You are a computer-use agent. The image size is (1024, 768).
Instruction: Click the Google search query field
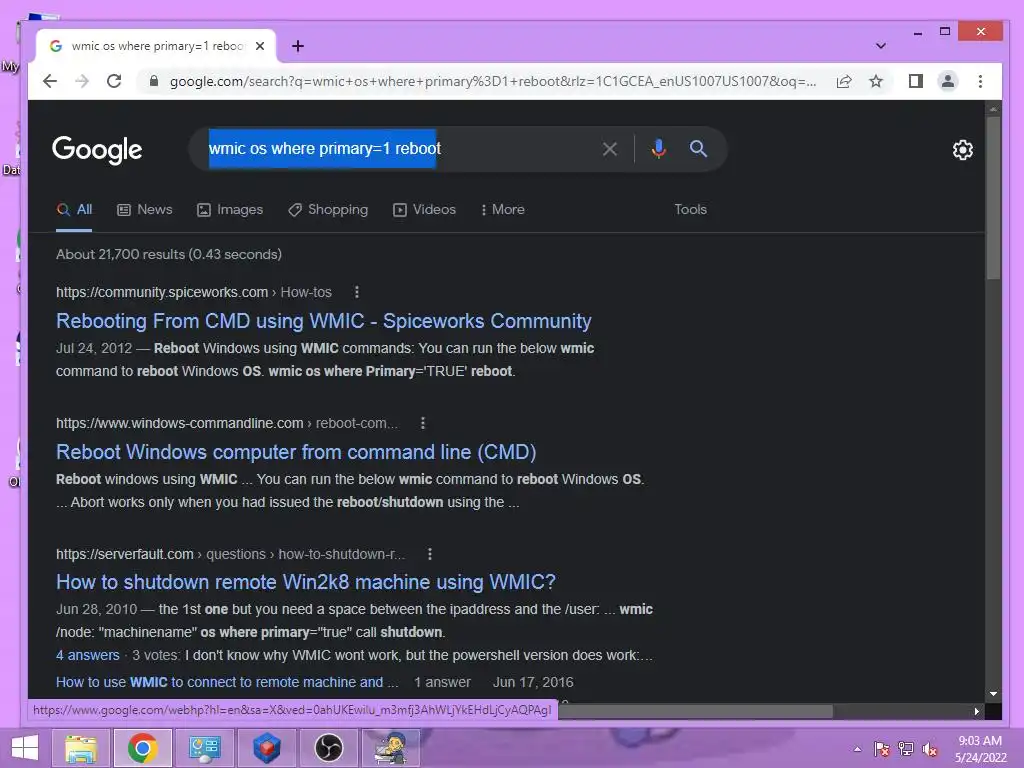point(398,149)
